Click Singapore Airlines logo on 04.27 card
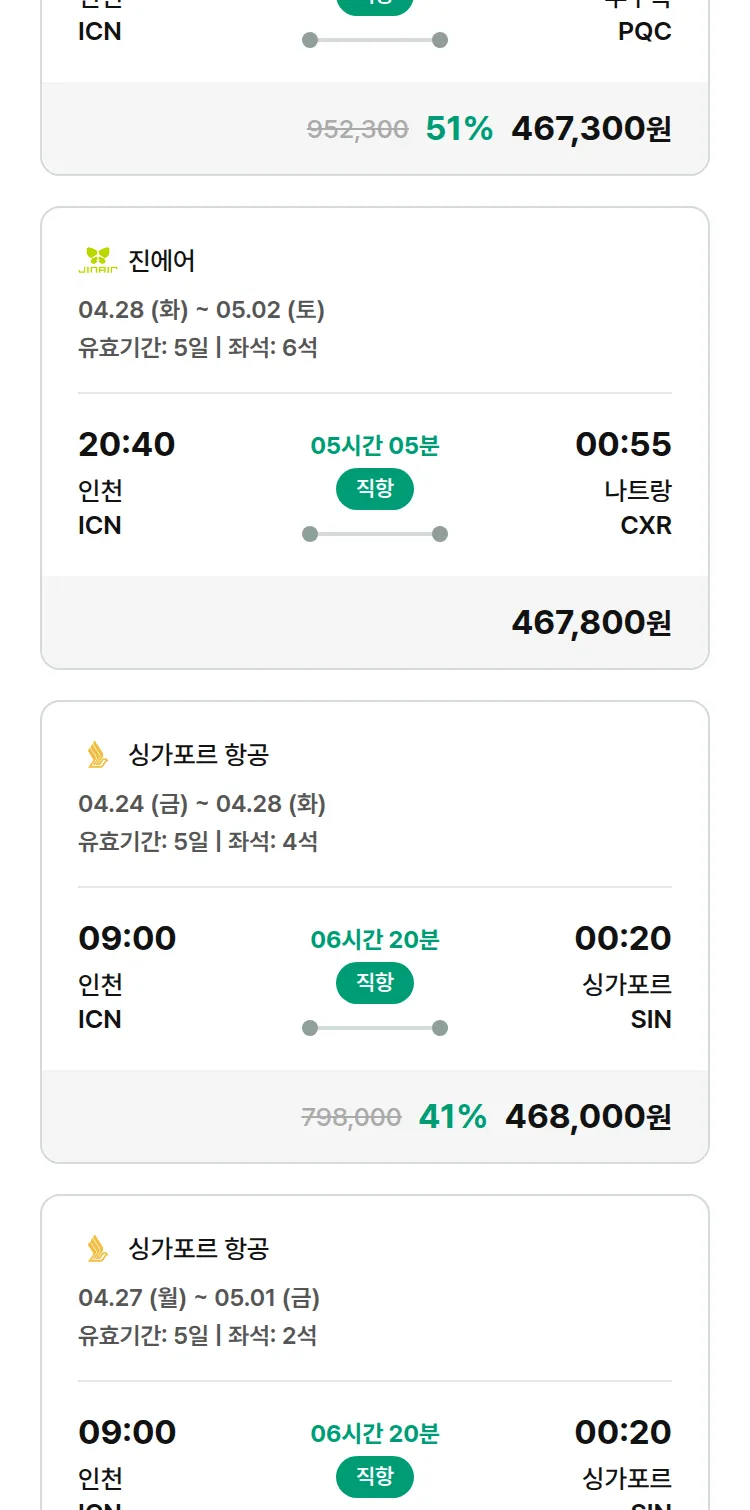The width and height of the screenshot is (750, 1510). (x=97, y=1249)
